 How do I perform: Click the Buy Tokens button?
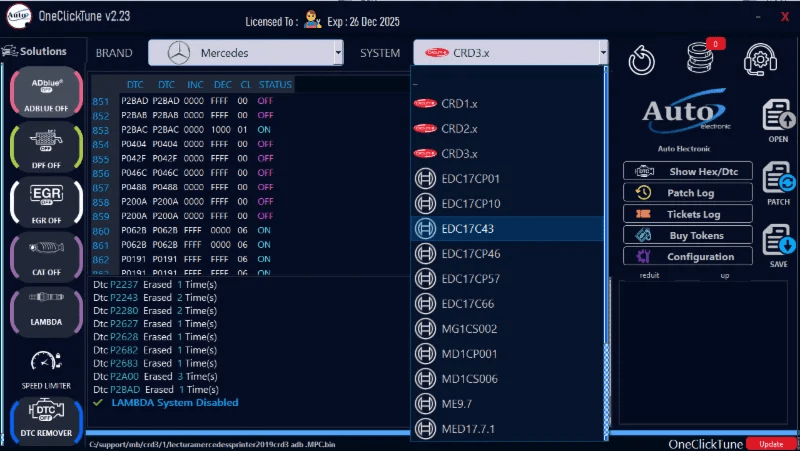(687, 235)
